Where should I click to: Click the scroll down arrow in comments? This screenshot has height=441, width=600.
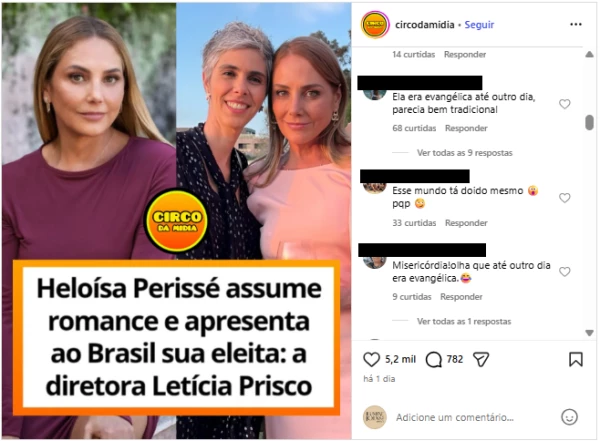point(589,333)
